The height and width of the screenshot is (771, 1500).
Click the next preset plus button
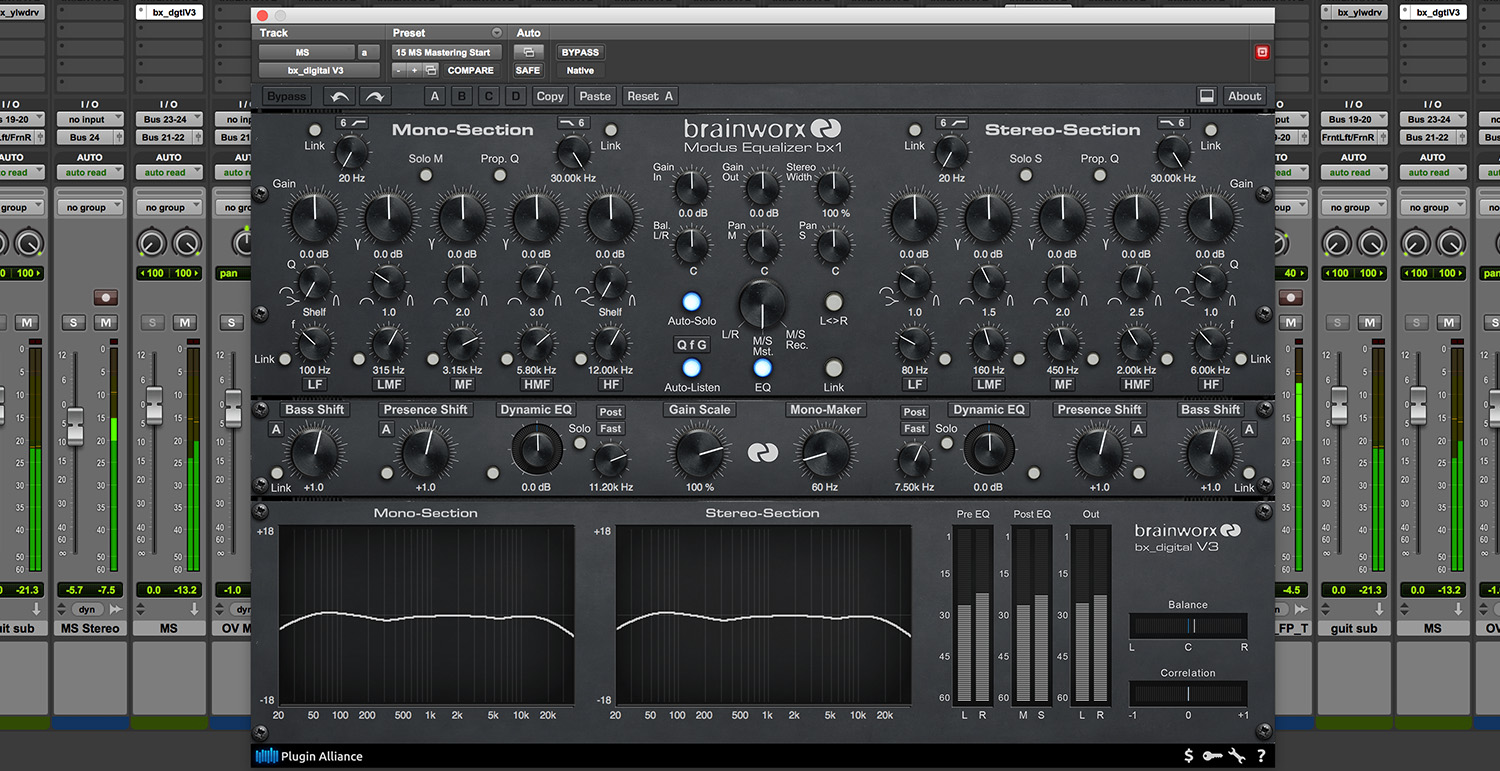pyautogui.click(x=414, y=70)
